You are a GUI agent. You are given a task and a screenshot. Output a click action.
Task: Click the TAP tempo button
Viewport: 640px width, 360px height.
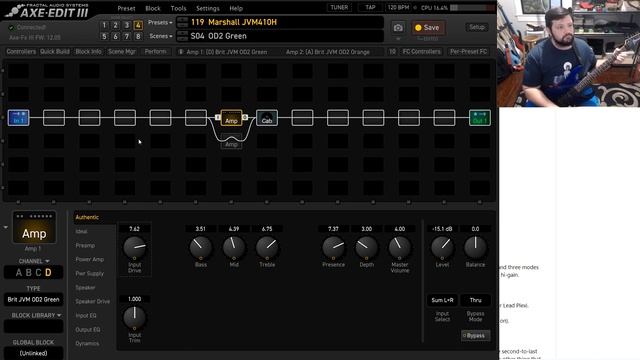click(370, 7)
